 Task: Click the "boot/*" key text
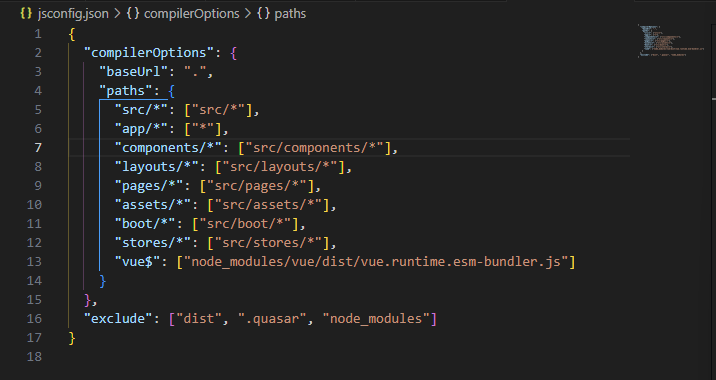click(145, 224)
